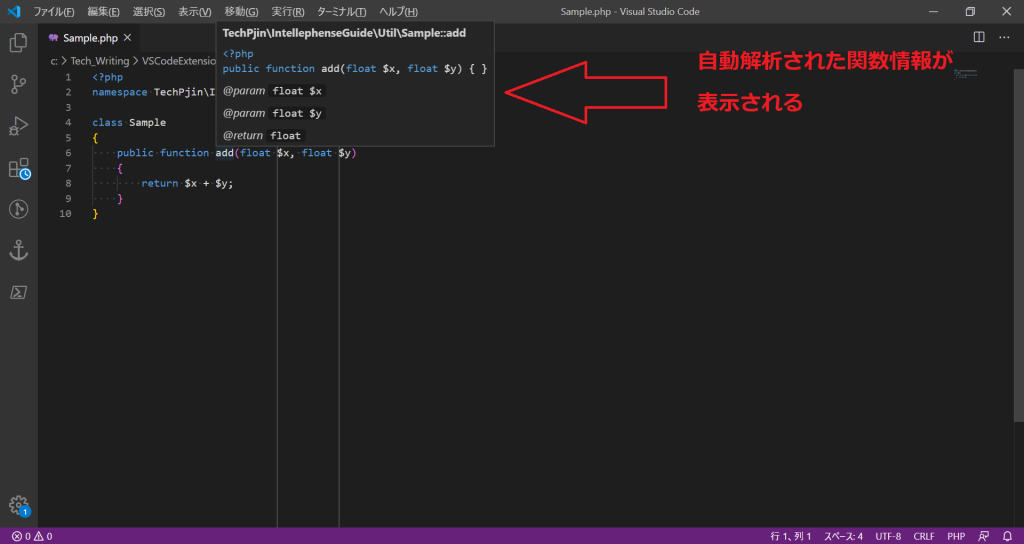
Task: Click Tech_Writing in the breadcrumb path
Action: coord(99,61)
